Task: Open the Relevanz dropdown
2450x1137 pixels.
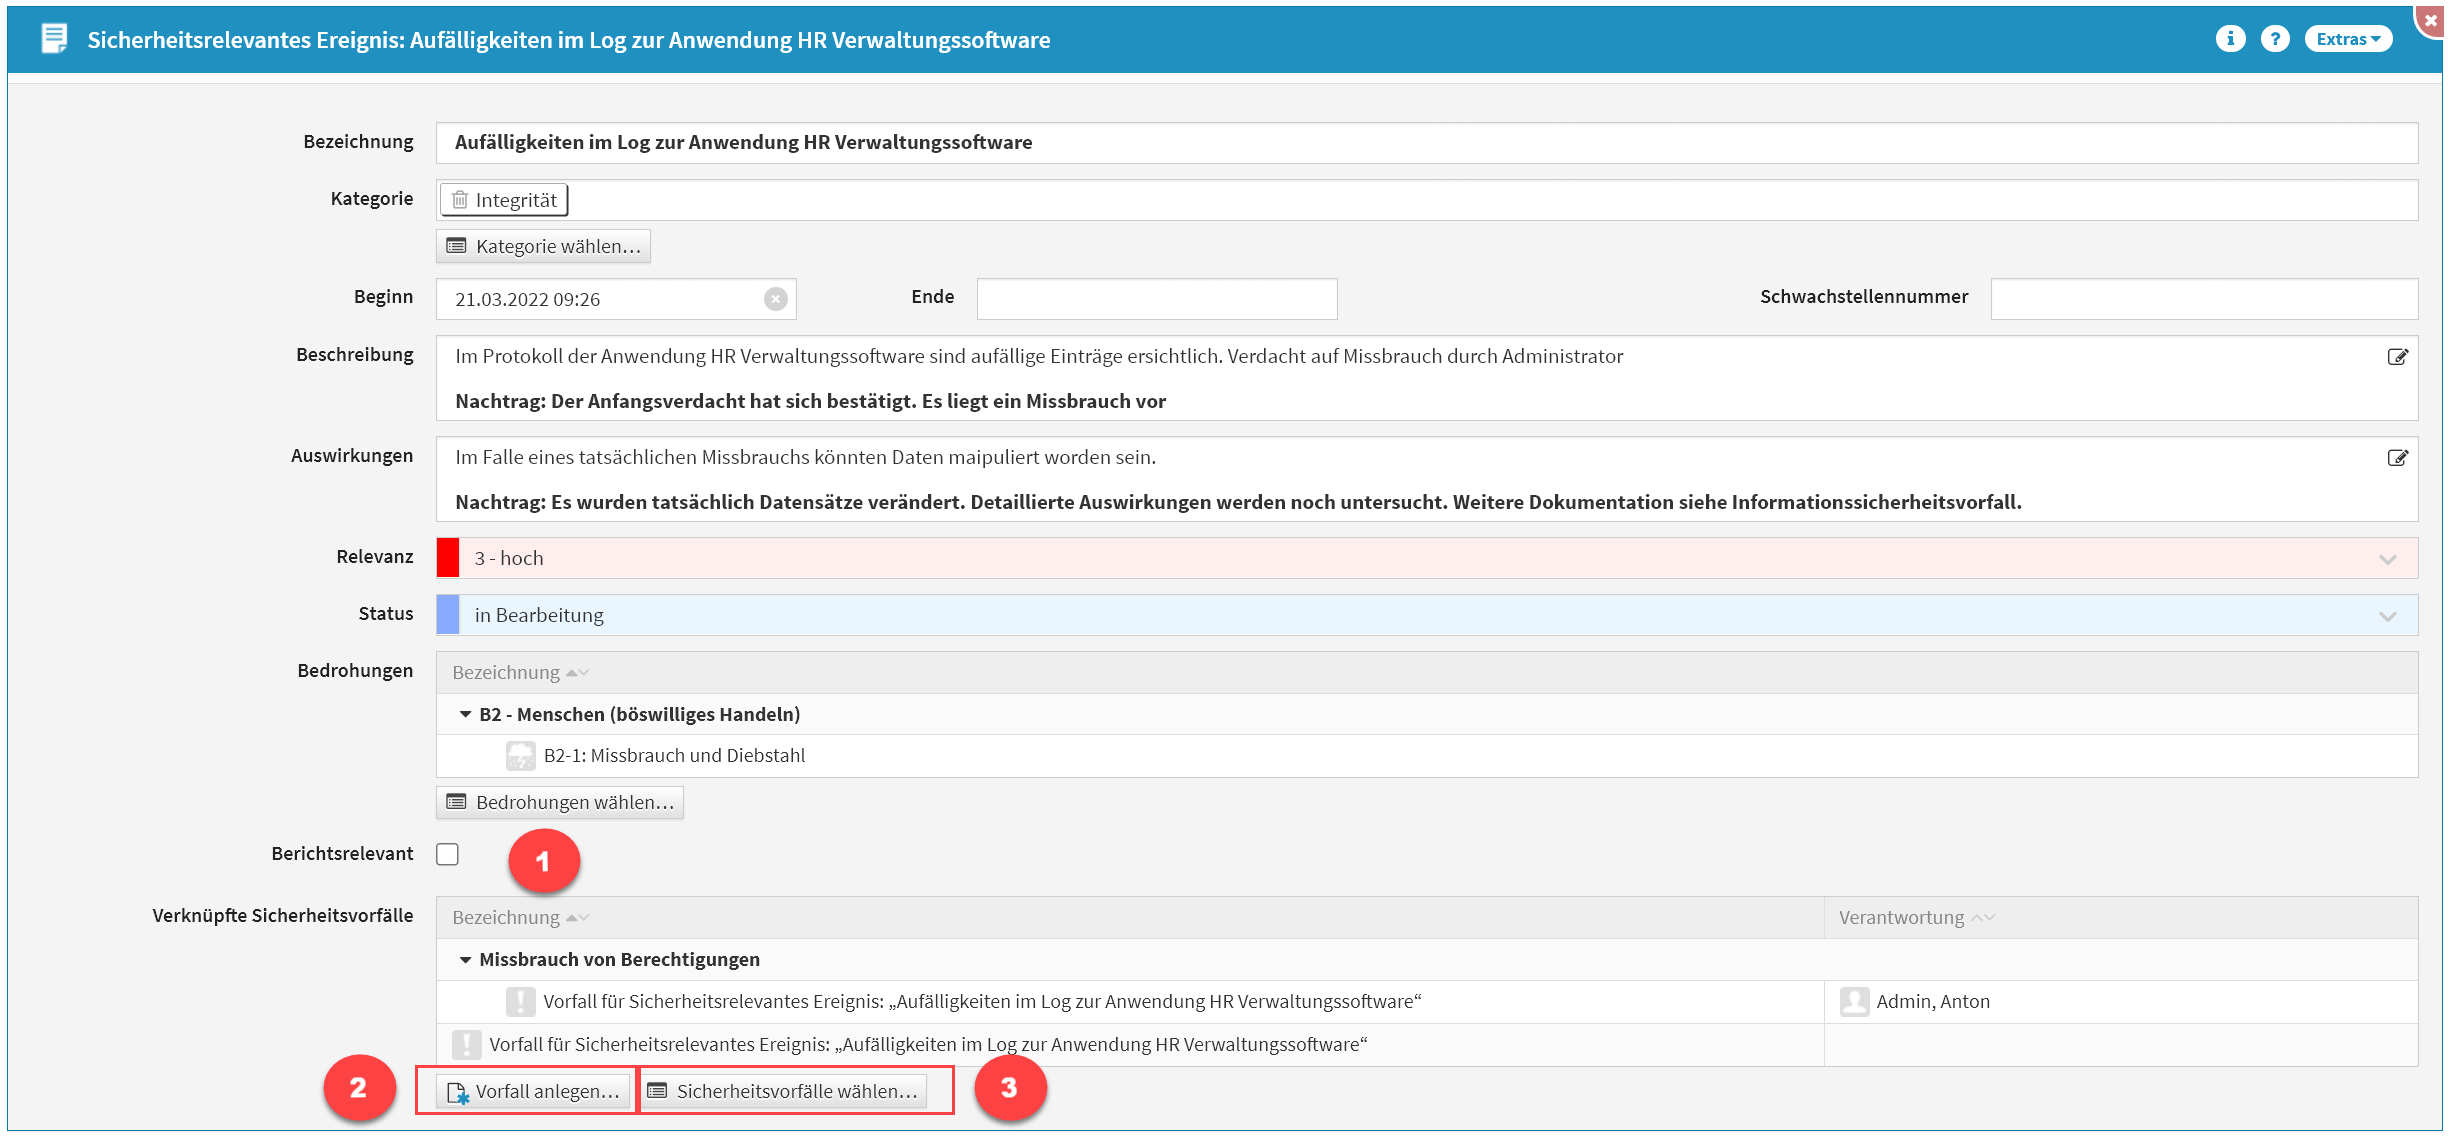Action: click(2387, 559)
